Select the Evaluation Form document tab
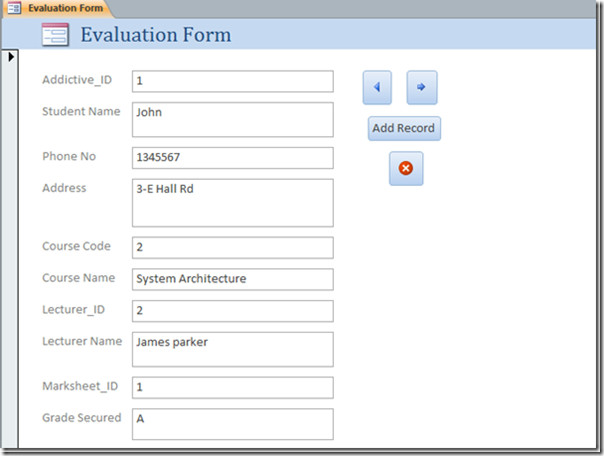The width and height of the screenshot is (604, 456). (x=58, y=8)
